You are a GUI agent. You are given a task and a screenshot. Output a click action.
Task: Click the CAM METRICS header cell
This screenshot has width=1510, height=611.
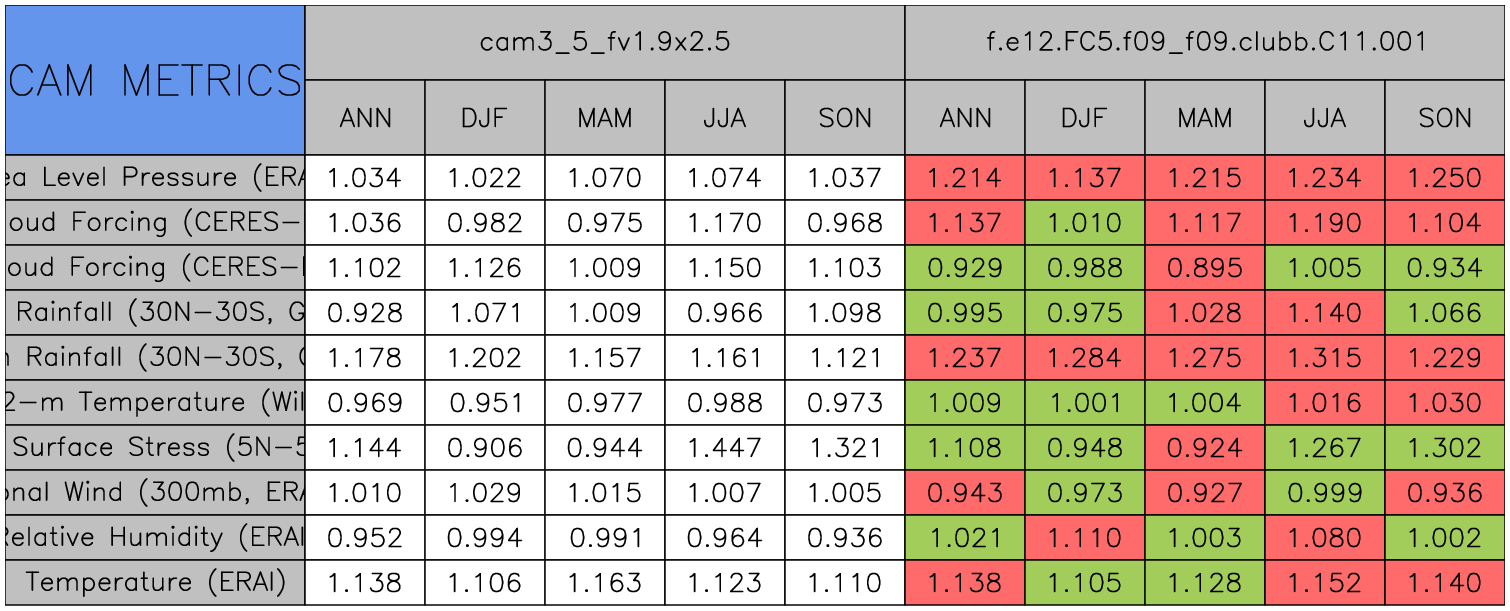(155, 80)
